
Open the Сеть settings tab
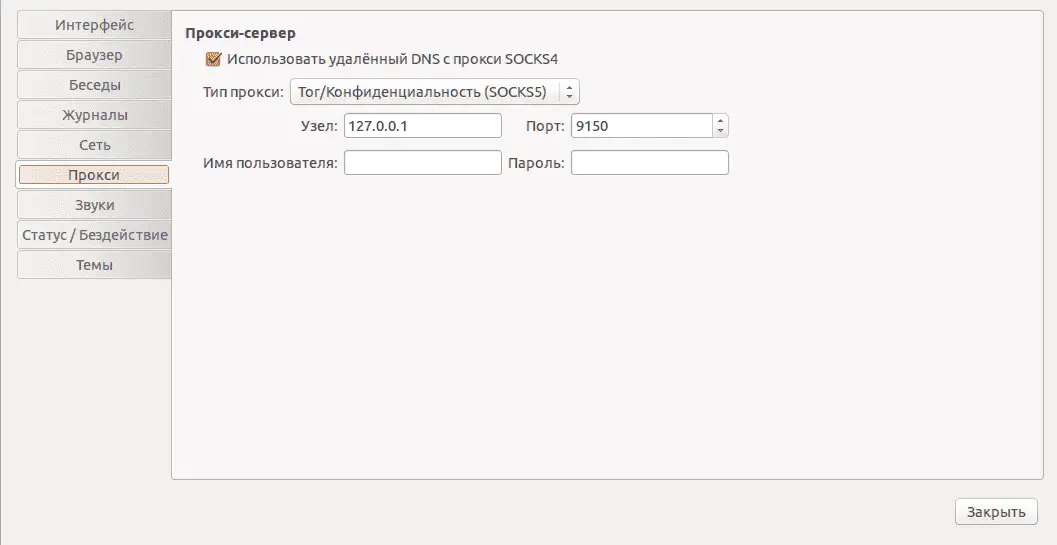pos(94,145)
